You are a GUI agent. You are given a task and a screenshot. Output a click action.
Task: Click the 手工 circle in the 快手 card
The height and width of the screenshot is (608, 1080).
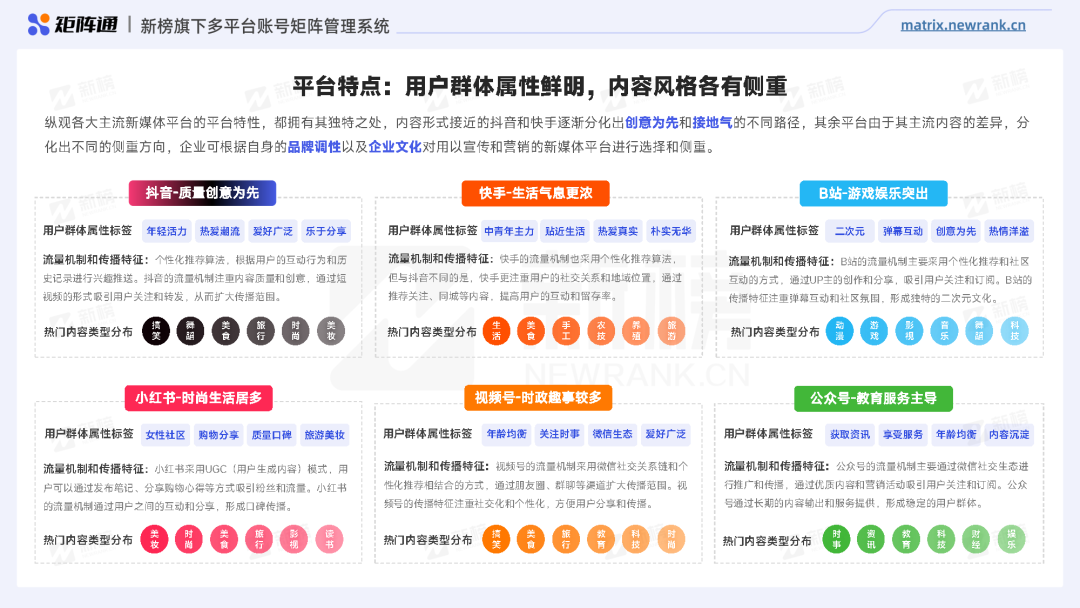(566, 331)
